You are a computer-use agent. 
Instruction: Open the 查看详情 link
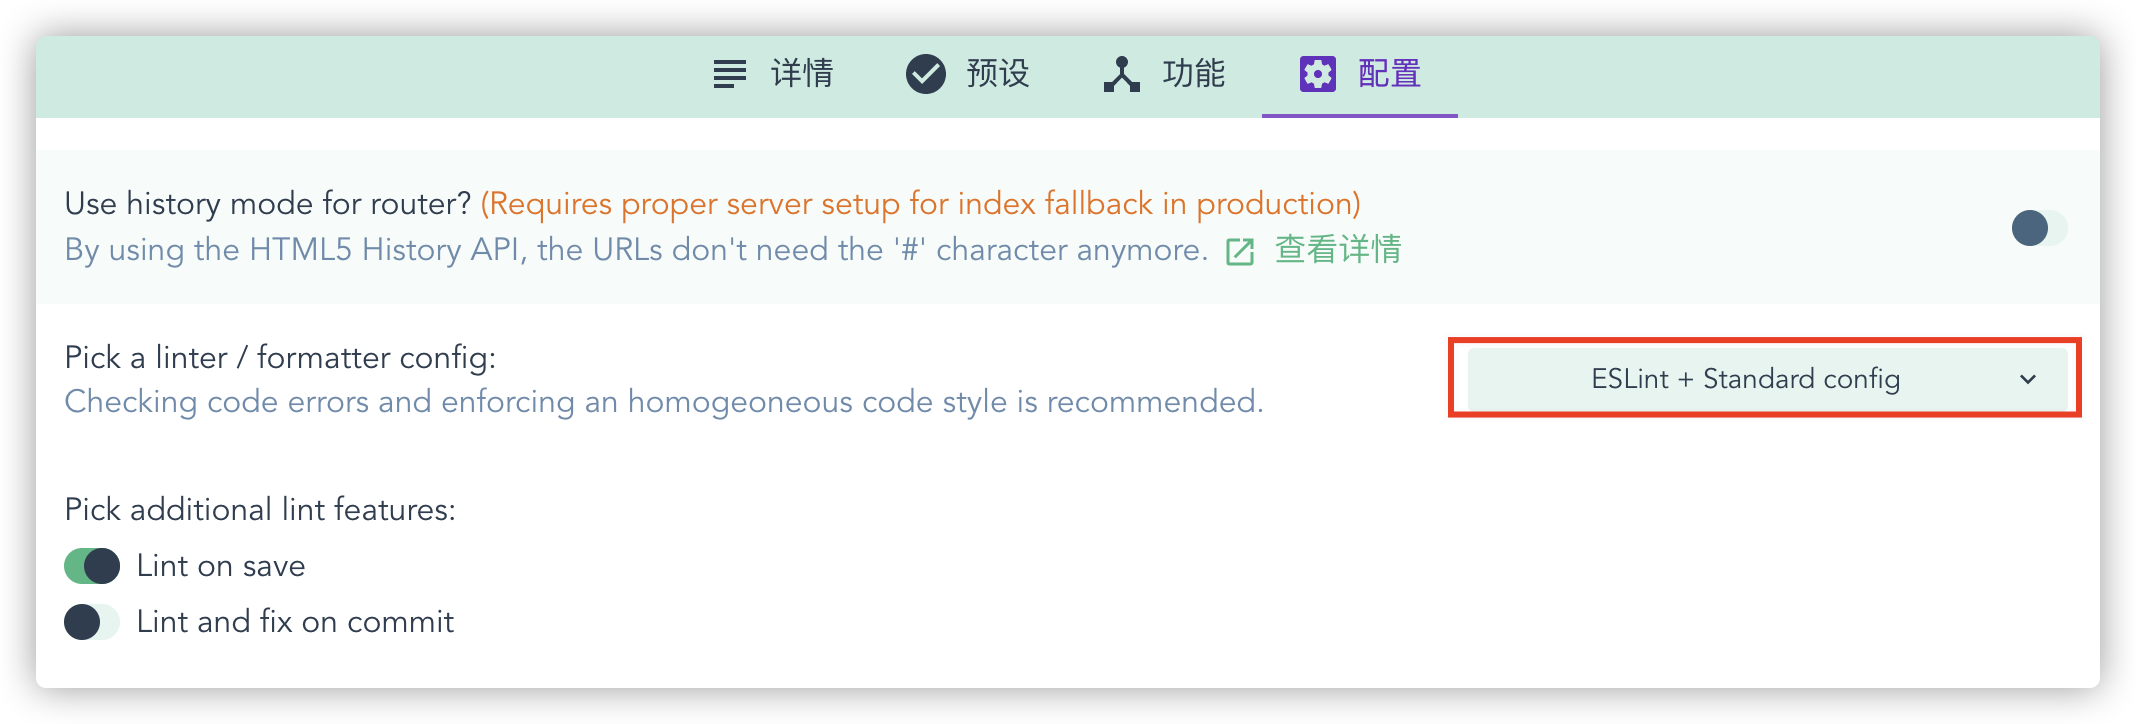(x=1338, y=250)
